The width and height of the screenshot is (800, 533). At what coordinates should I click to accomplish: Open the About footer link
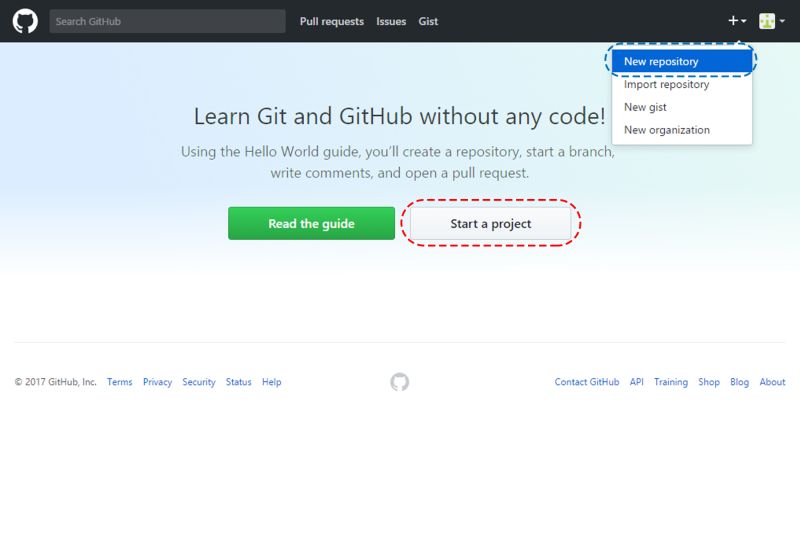point(772,382)
